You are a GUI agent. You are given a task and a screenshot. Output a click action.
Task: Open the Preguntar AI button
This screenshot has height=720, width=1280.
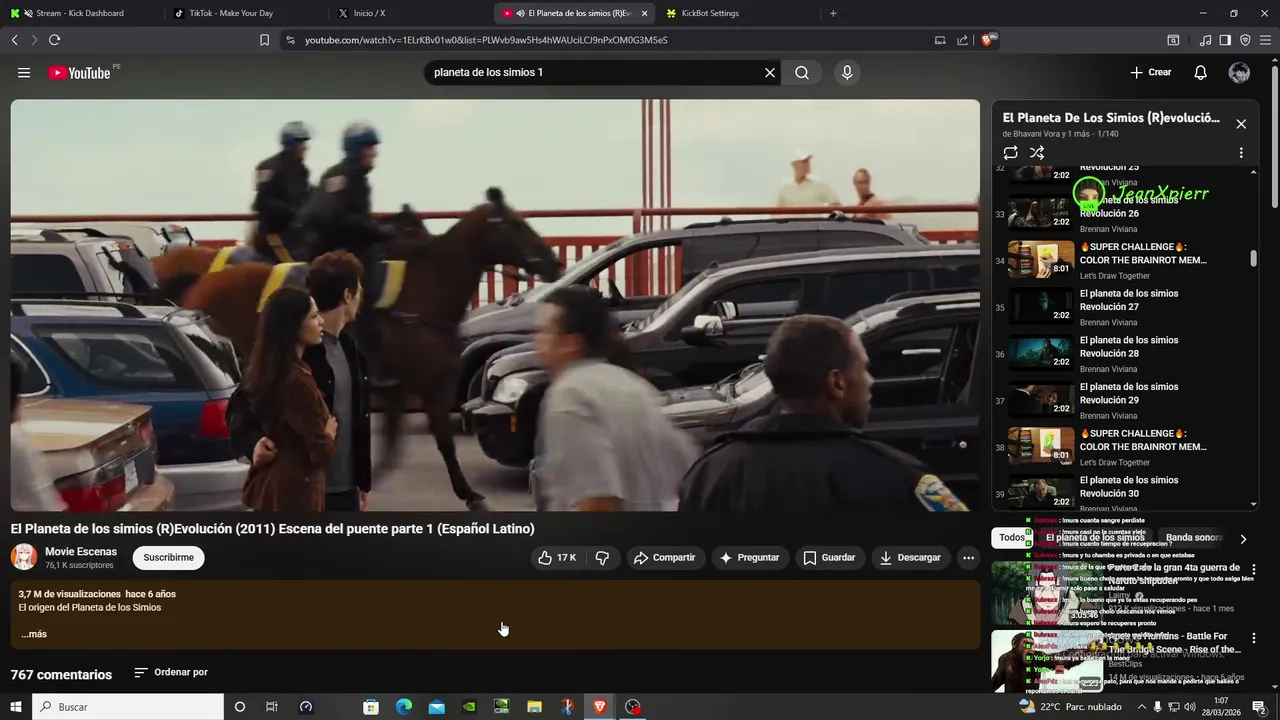click(x=749, y=558)
